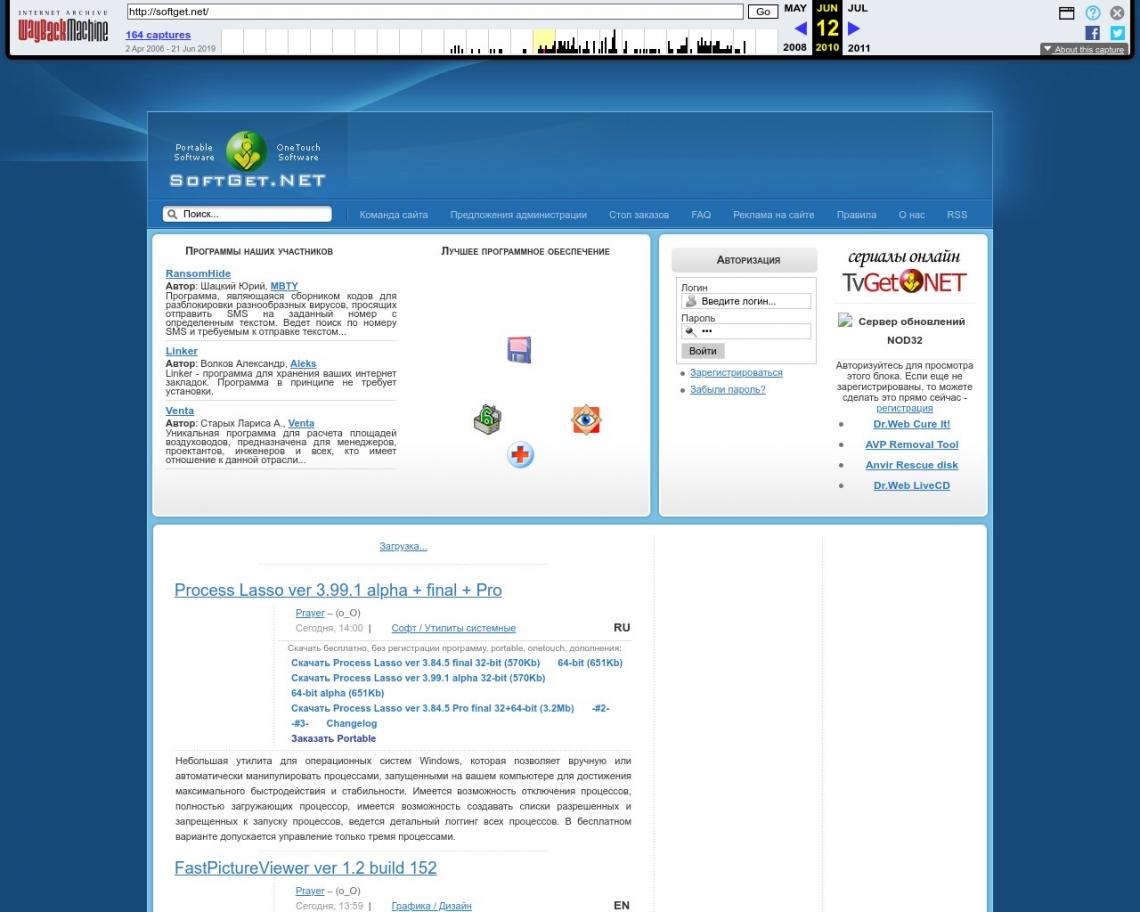Open the AVP Removal Tool link
Screen dimensions: 1140x912
(912, 444)
